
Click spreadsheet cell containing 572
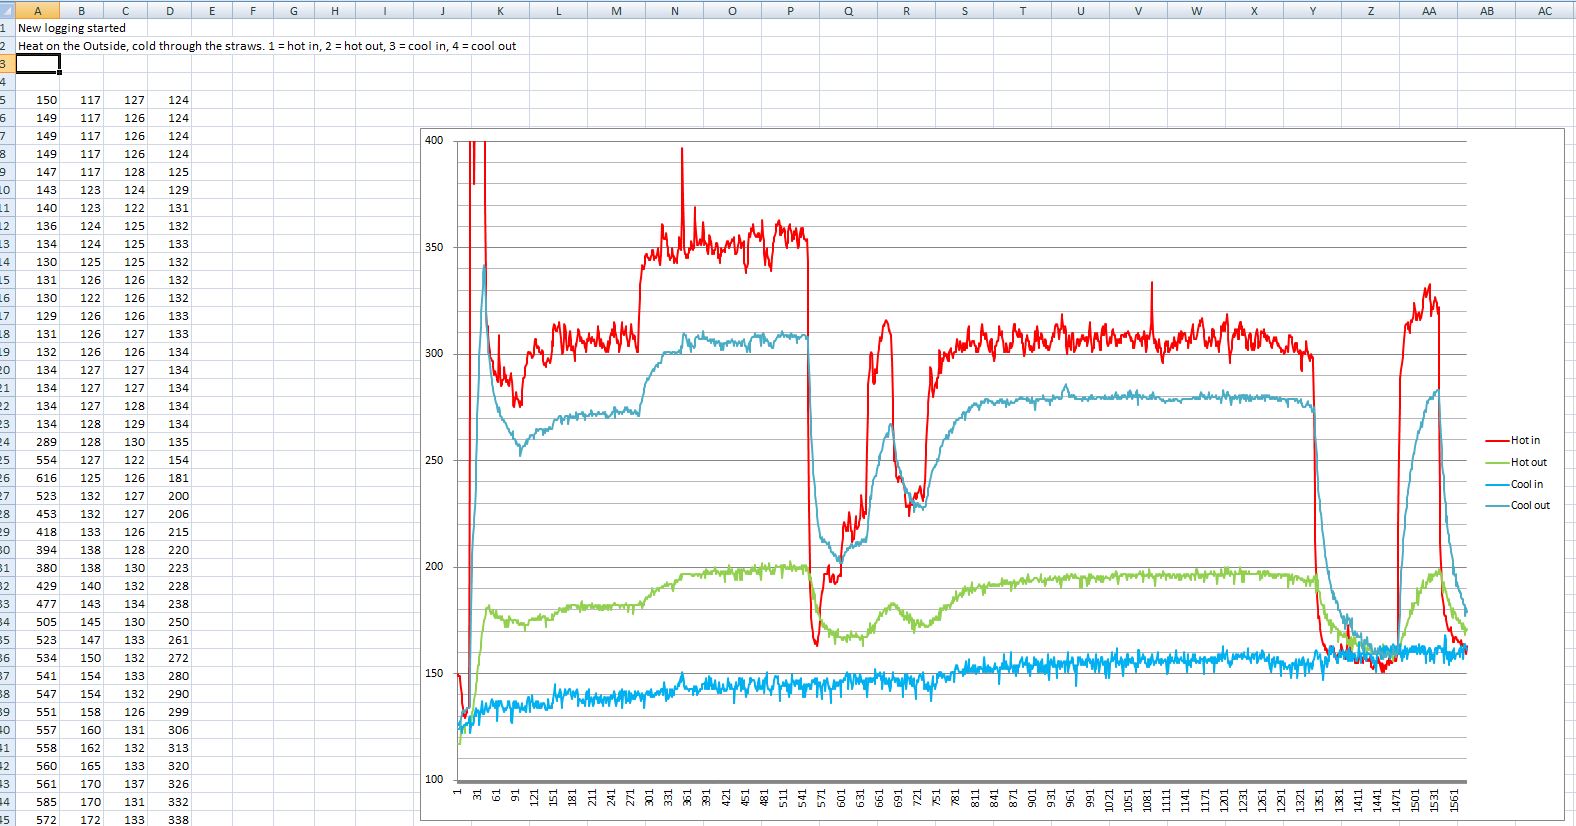(x=38, y=819)
